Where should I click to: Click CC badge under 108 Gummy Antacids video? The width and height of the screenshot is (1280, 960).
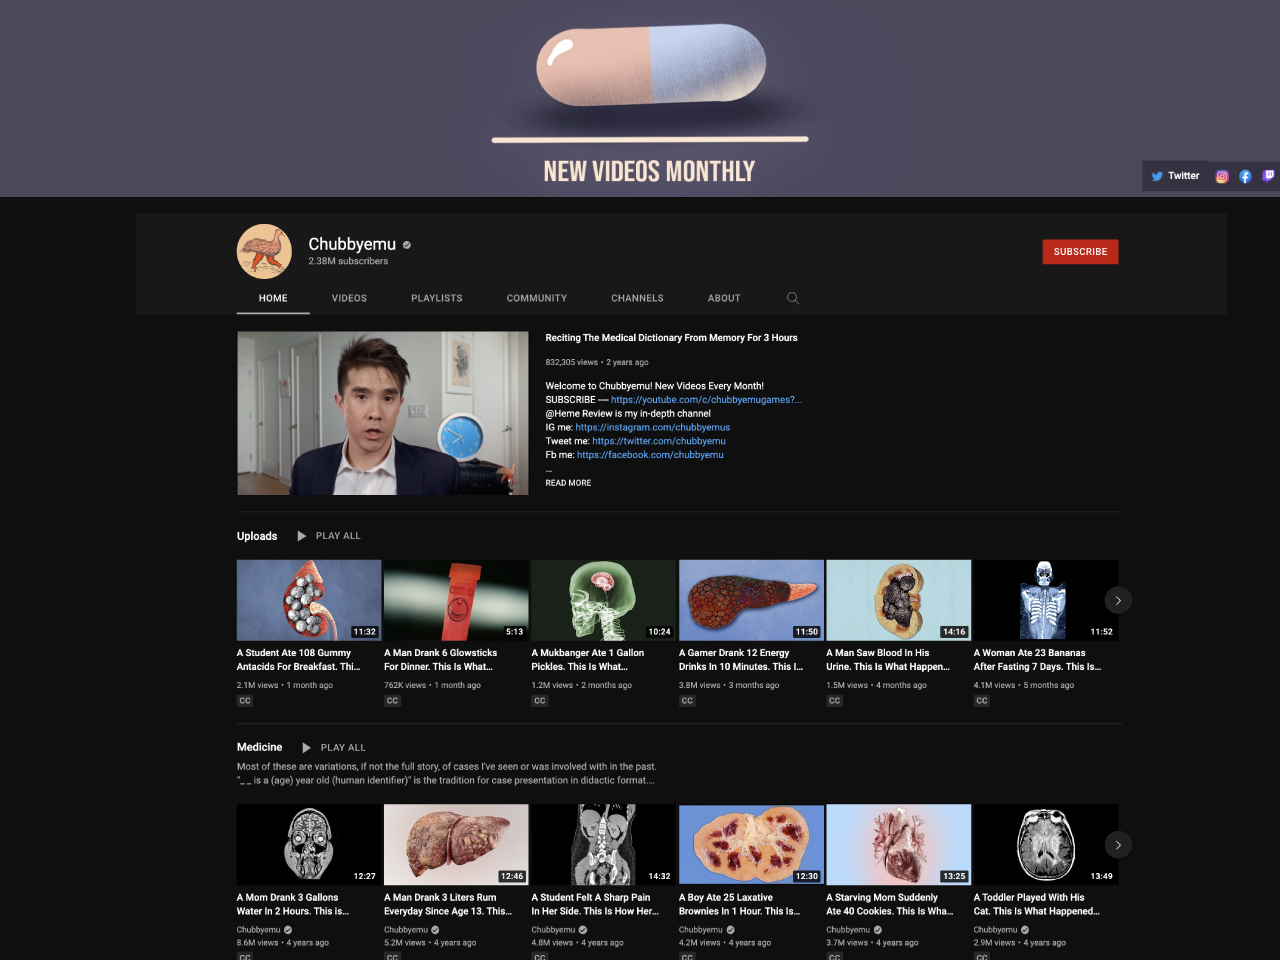(245, 701)
